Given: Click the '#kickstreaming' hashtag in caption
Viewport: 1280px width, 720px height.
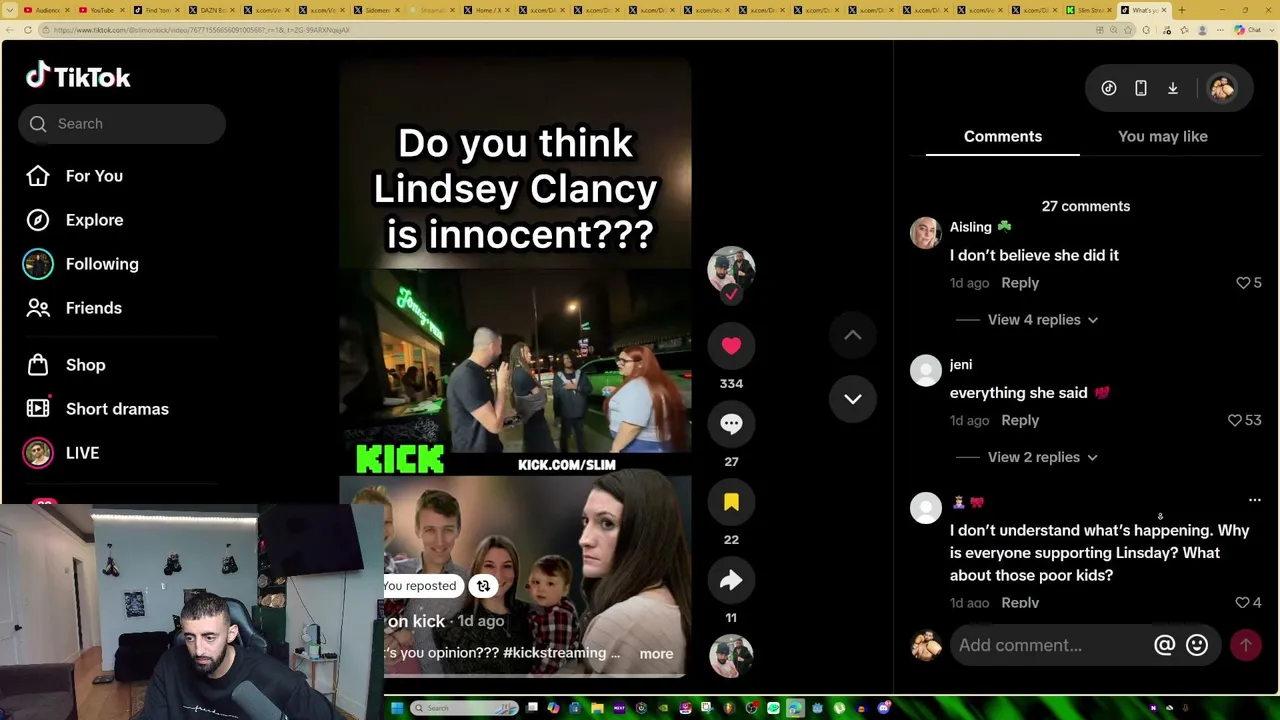Looking at the screenshot, I should [557, 653].
